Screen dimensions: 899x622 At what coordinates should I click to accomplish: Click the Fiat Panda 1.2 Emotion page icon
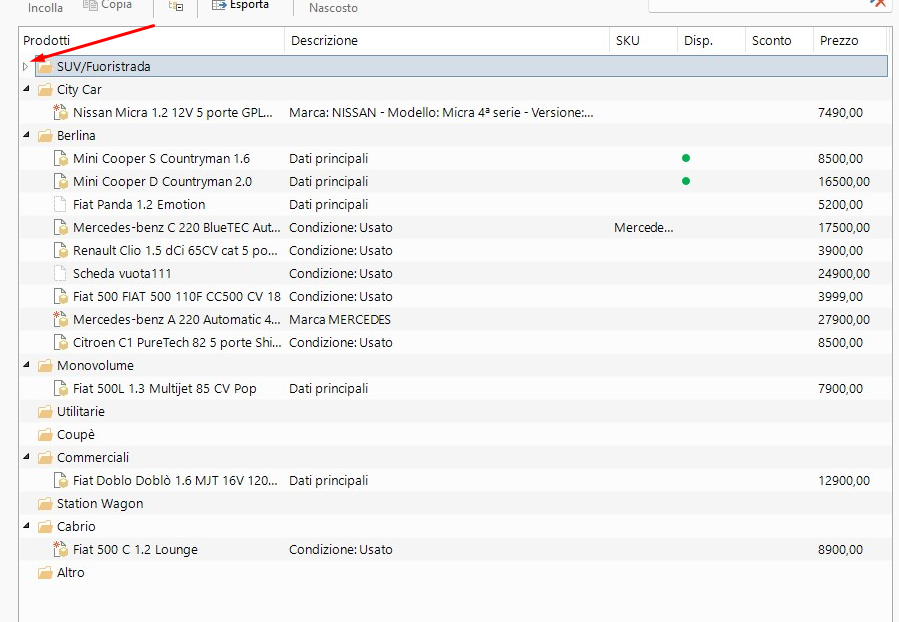point(60,205)
